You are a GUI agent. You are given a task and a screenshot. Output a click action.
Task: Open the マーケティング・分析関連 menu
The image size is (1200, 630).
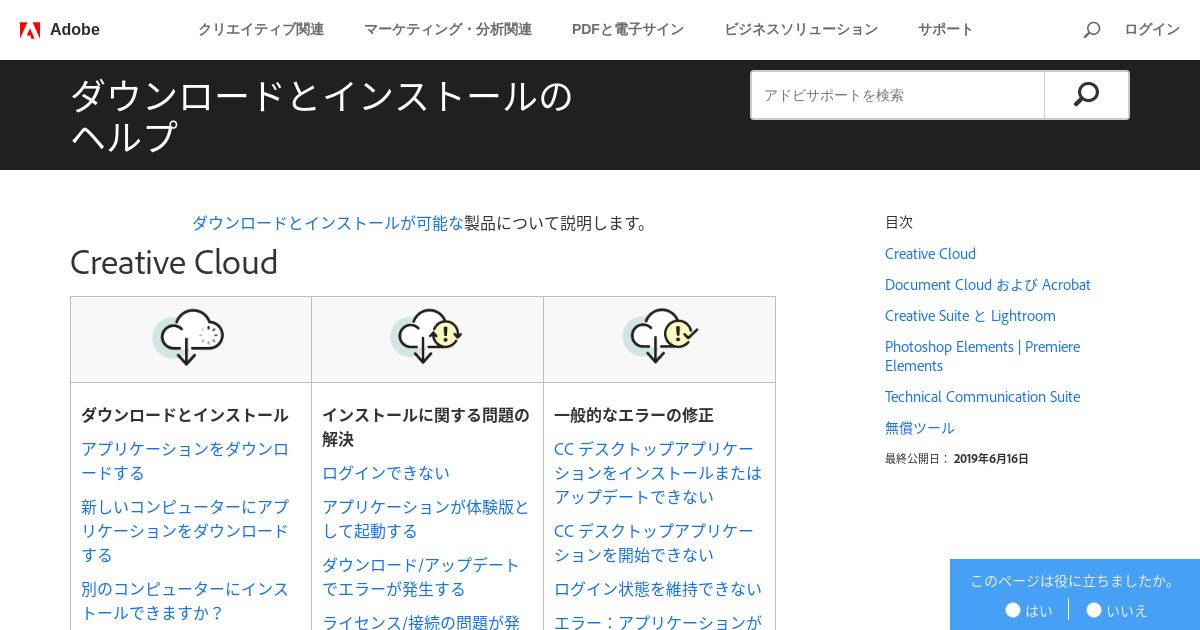click(448, 30)
